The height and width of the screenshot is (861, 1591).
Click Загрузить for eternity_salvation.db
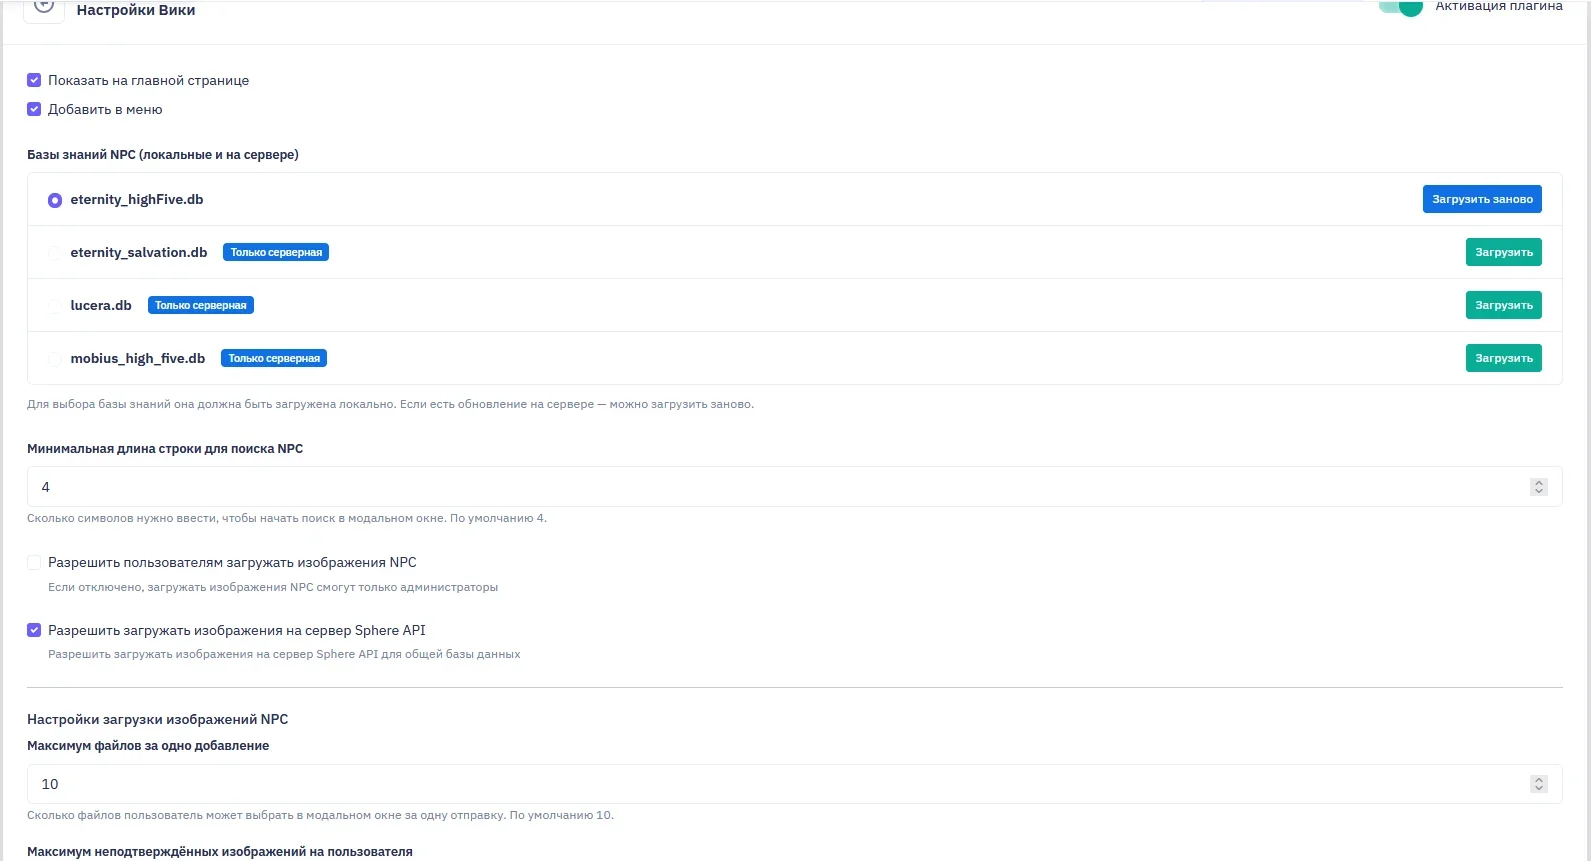pos(1503,252)
